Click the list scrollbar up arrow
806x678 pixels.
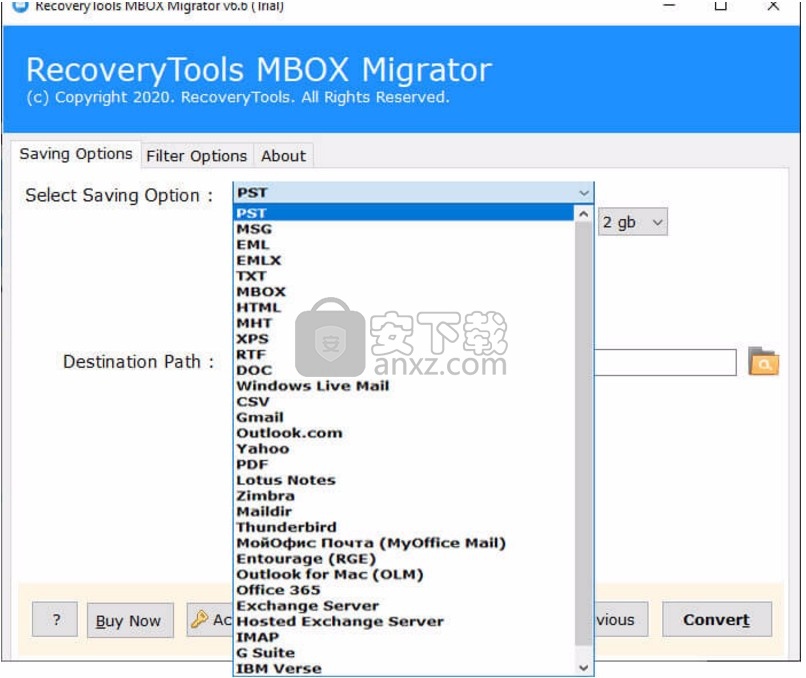(583, 213)
